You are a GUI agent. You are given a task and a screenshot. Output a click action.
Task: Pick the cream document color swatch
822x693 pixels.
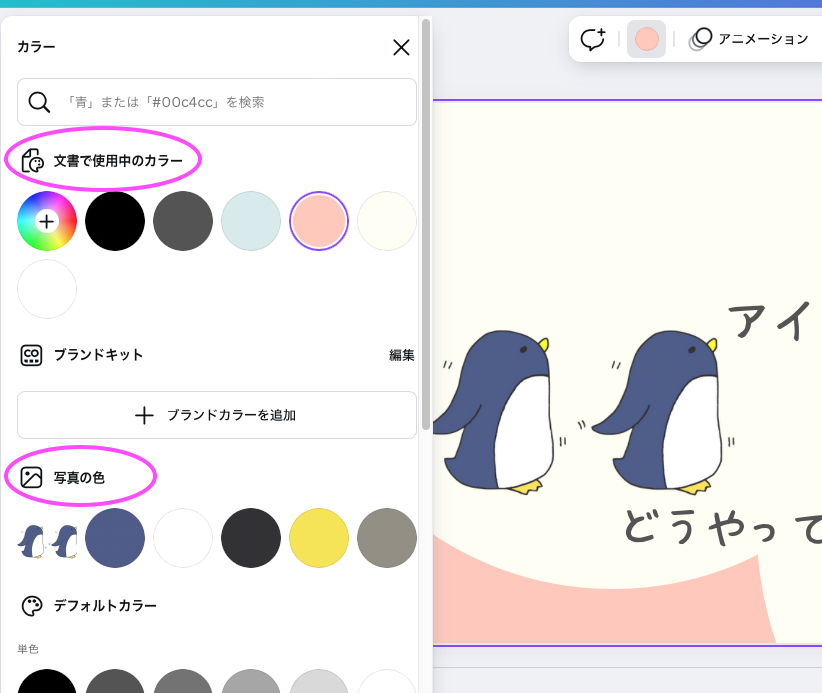387,221
